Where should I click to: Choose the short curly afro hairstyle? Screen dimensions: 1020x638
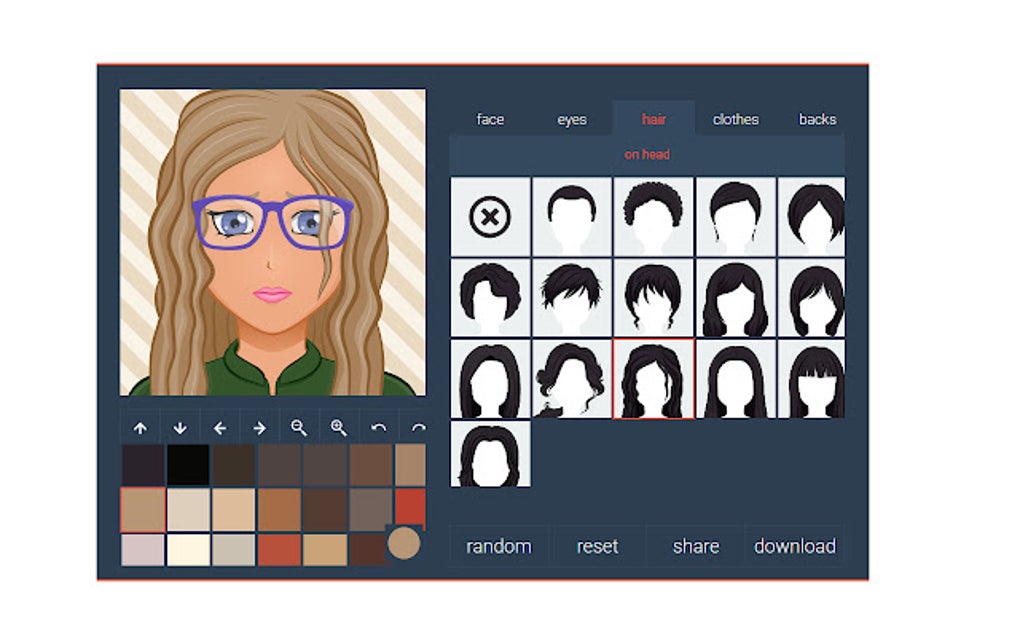point(653,216)
